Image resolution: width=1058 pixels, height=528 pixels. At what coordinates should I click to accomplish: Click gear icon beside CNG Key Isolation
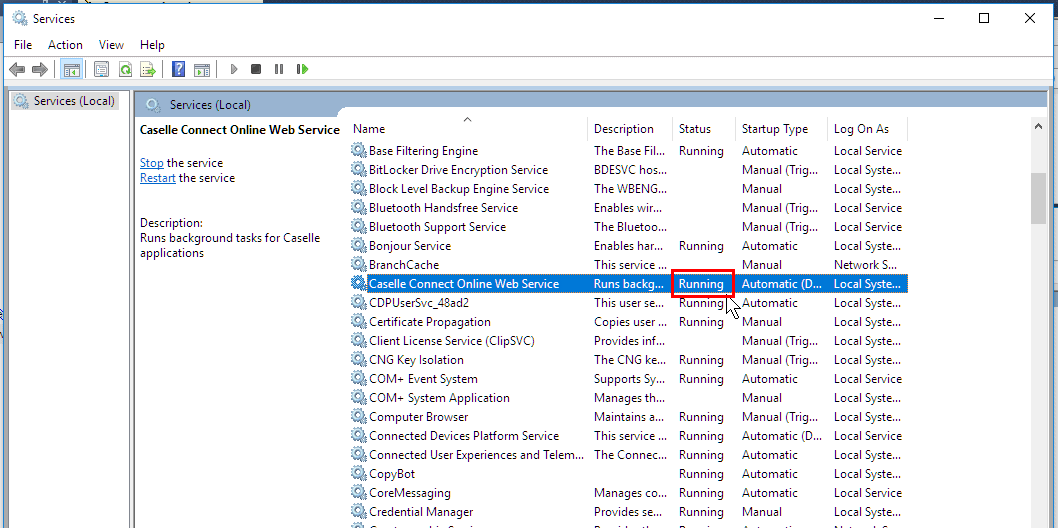358,359
